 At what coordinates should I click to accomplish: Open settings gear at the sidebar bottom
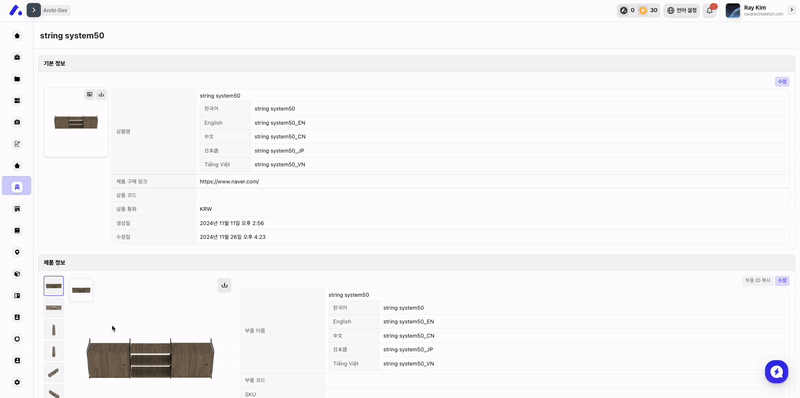coord(17,382)
